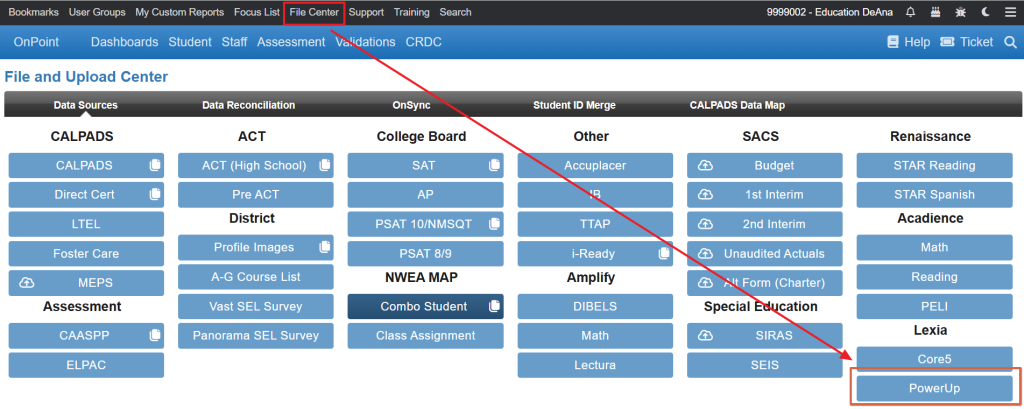Expand the Dashboards menu
1024x409 pixels.
(124, 42)
